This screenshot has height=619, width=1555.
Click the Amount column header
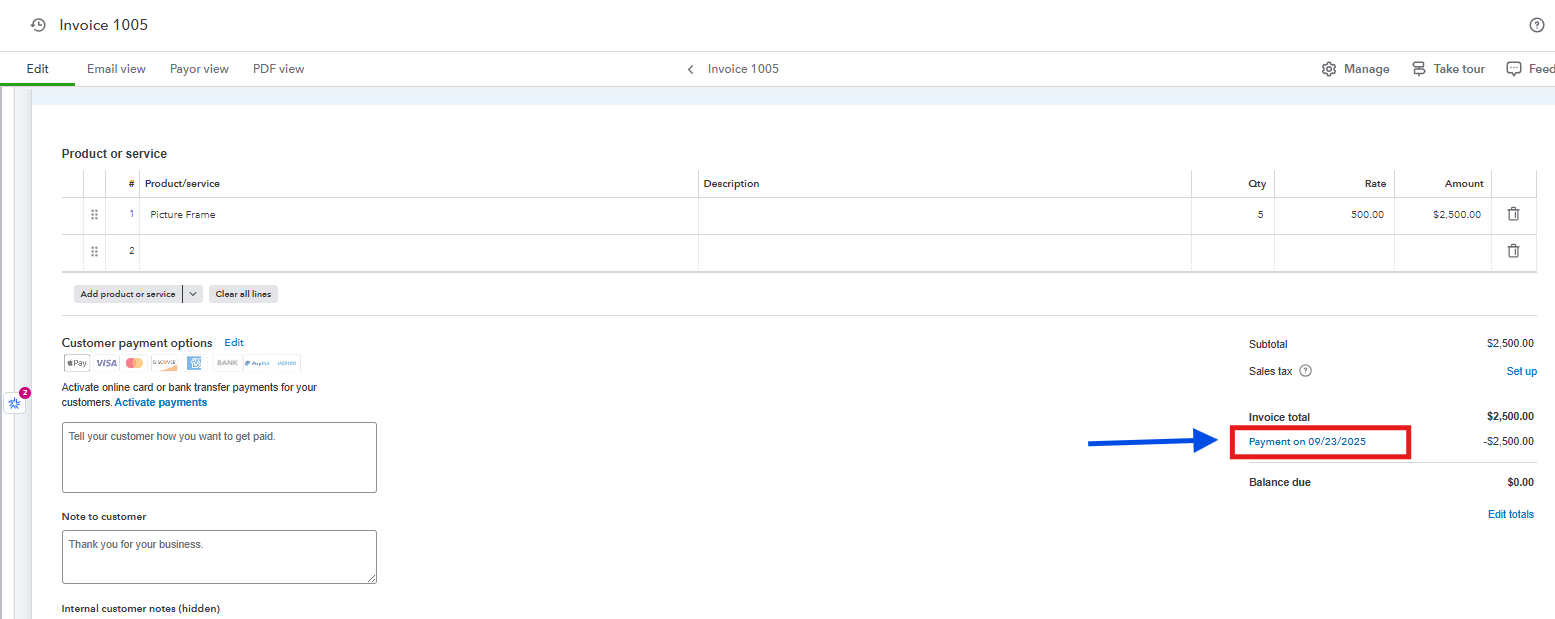click(1464, 184)
